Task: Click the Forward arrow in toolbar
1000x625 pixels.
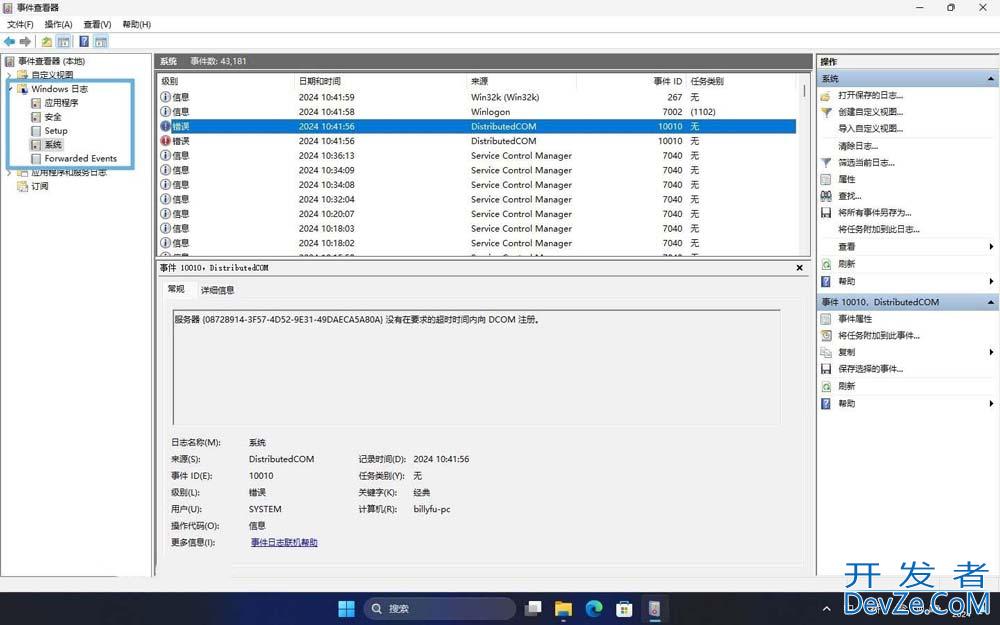Action: [x=26, y=42]
